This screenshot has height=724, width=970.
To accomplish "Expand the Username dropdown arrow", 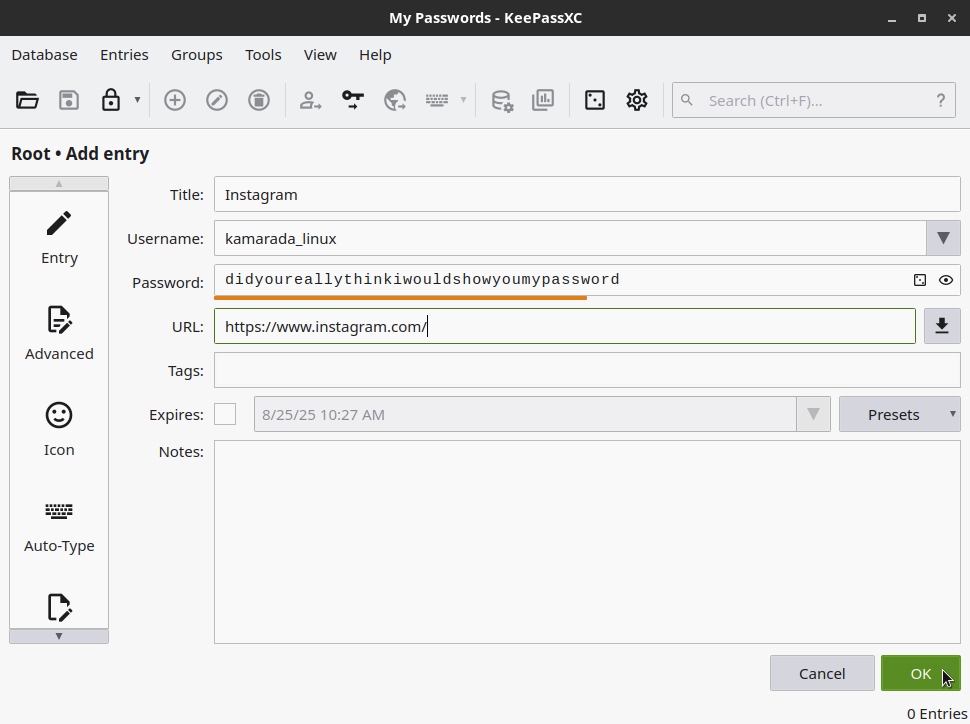I will pos(943,238).
